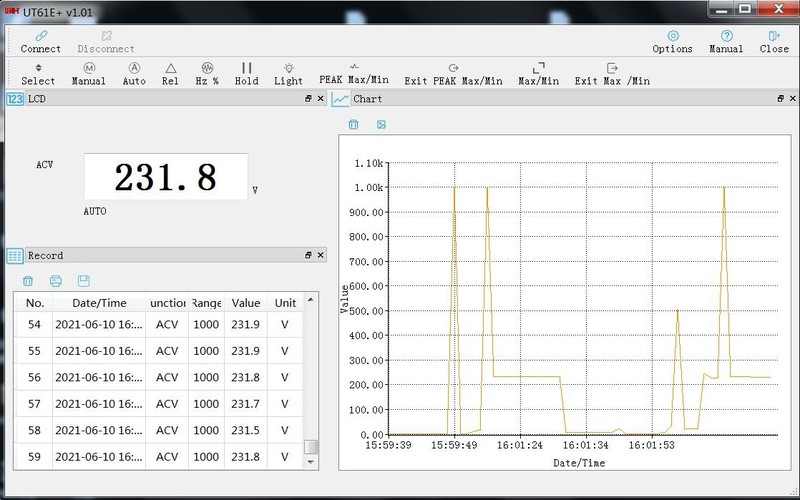Screen dimensions: 800x500
Task: Switch meter to Manual range mode
Action: (x=88, y=74)
